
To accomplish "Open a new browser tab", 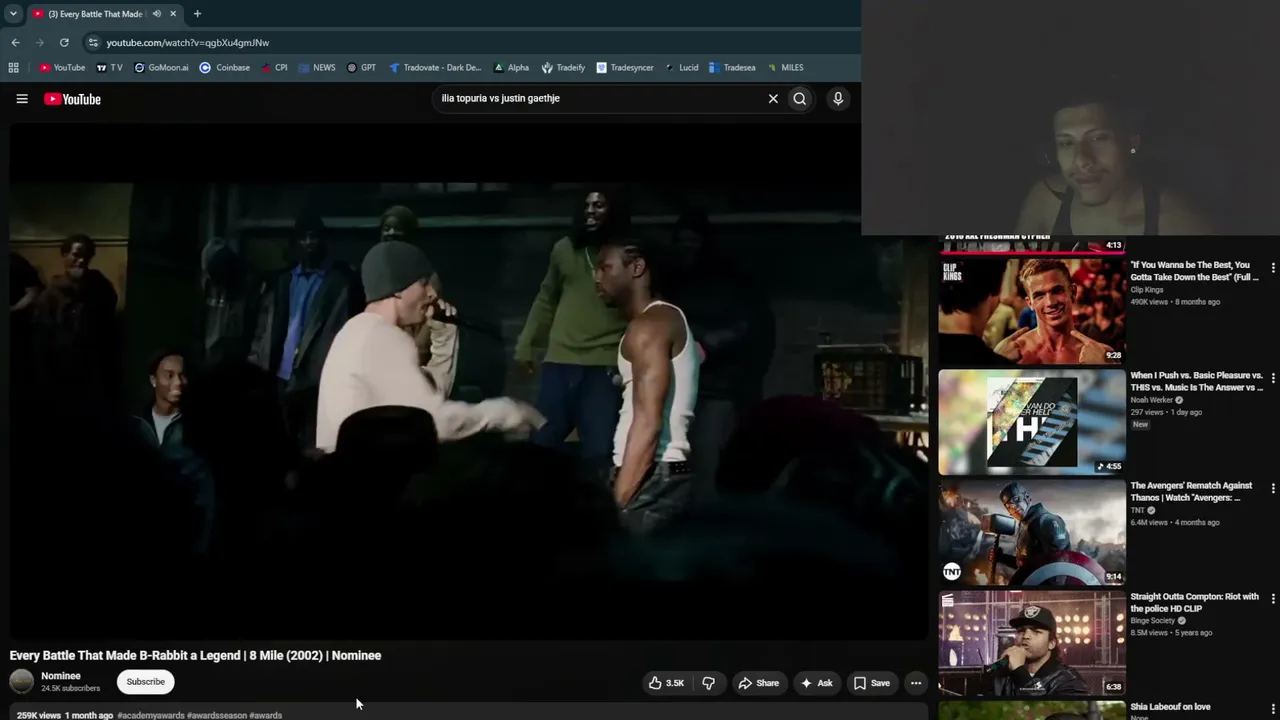I will point(197,14).
